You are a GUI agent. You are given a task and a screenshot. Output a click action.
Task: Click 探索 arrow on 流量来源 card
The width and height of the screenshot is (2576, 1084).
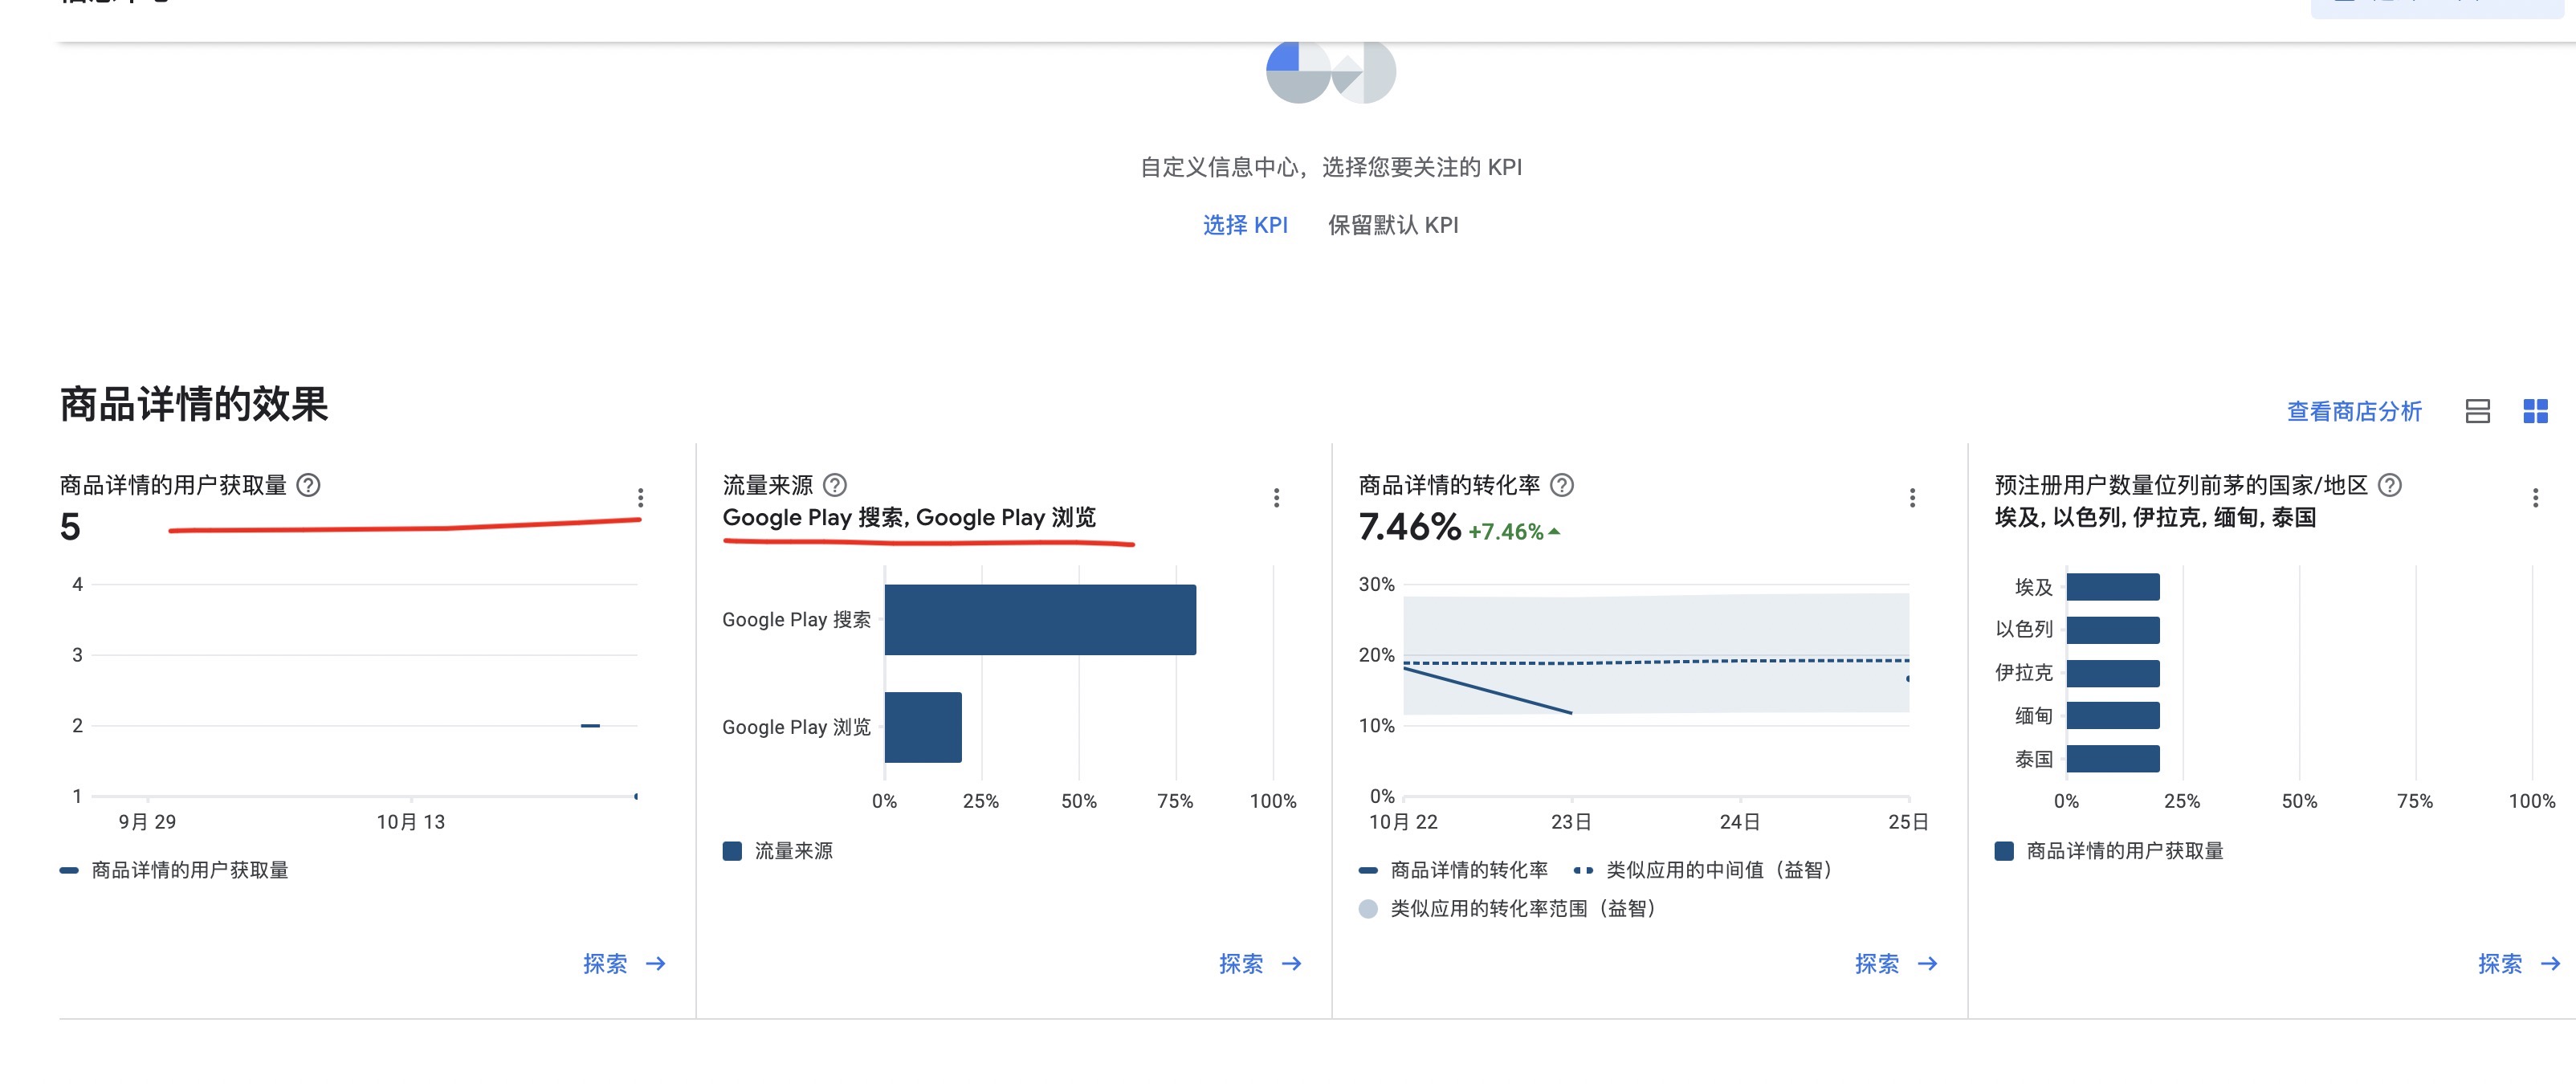1291,964
